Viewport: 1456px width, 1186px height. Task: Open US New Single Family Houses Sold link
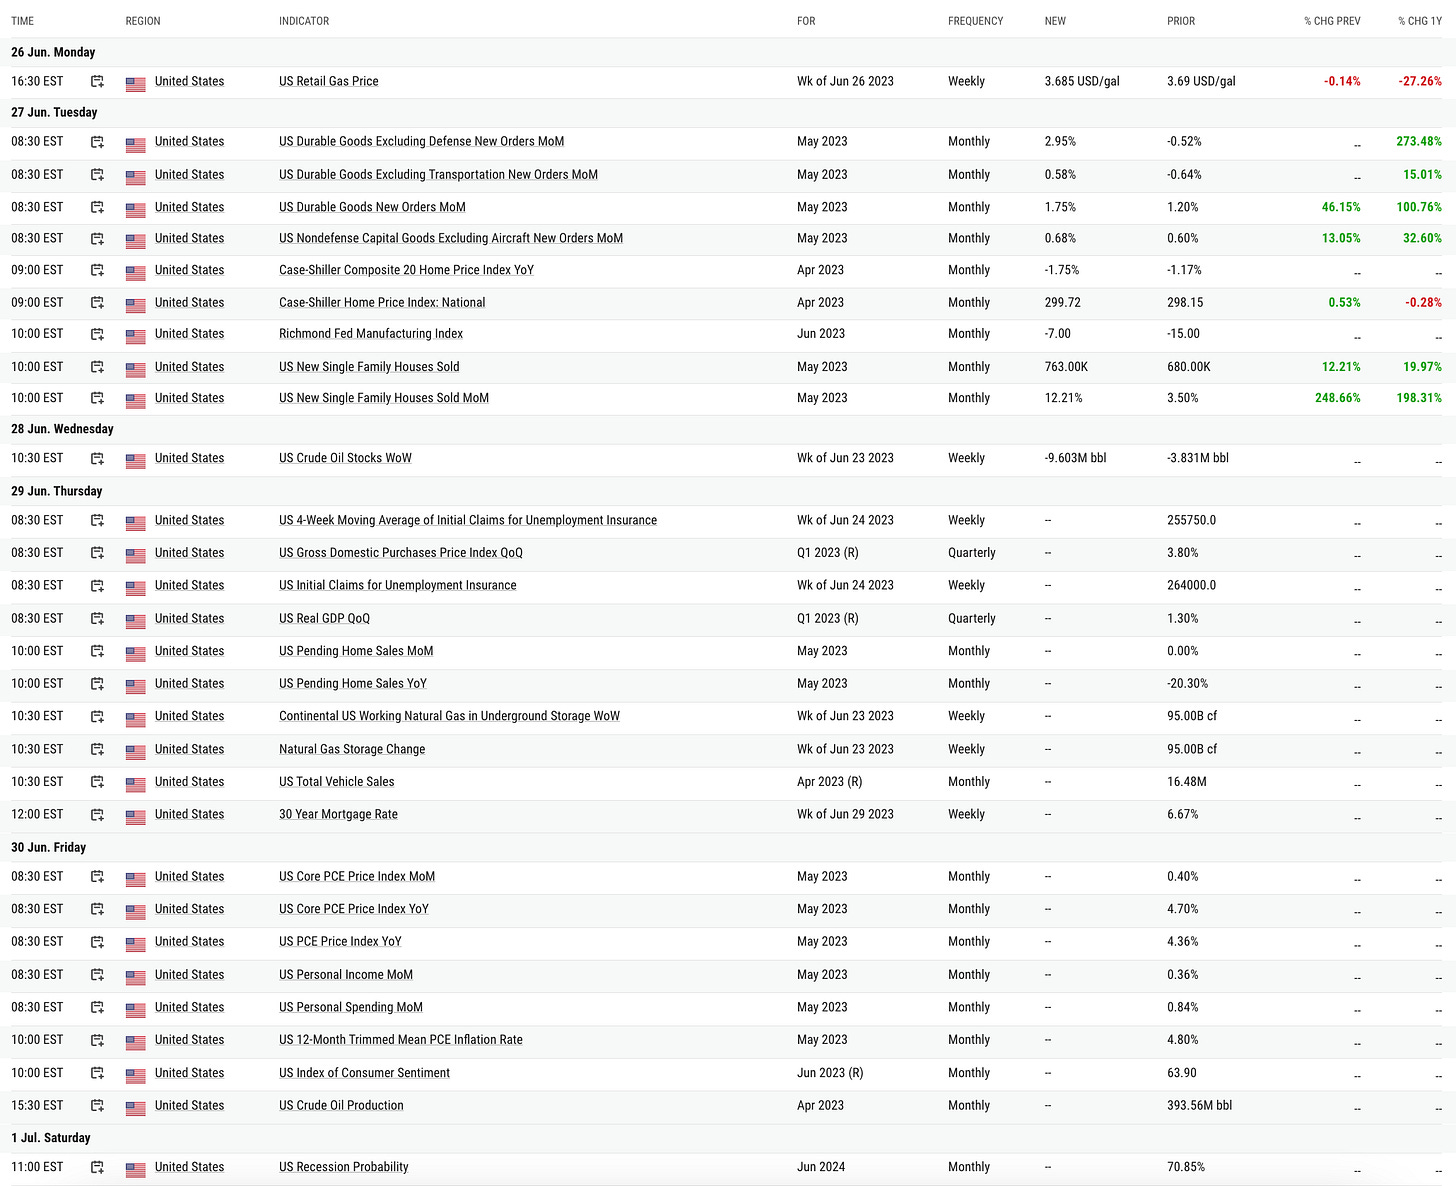pyautogui.click(x=369, y=366)
